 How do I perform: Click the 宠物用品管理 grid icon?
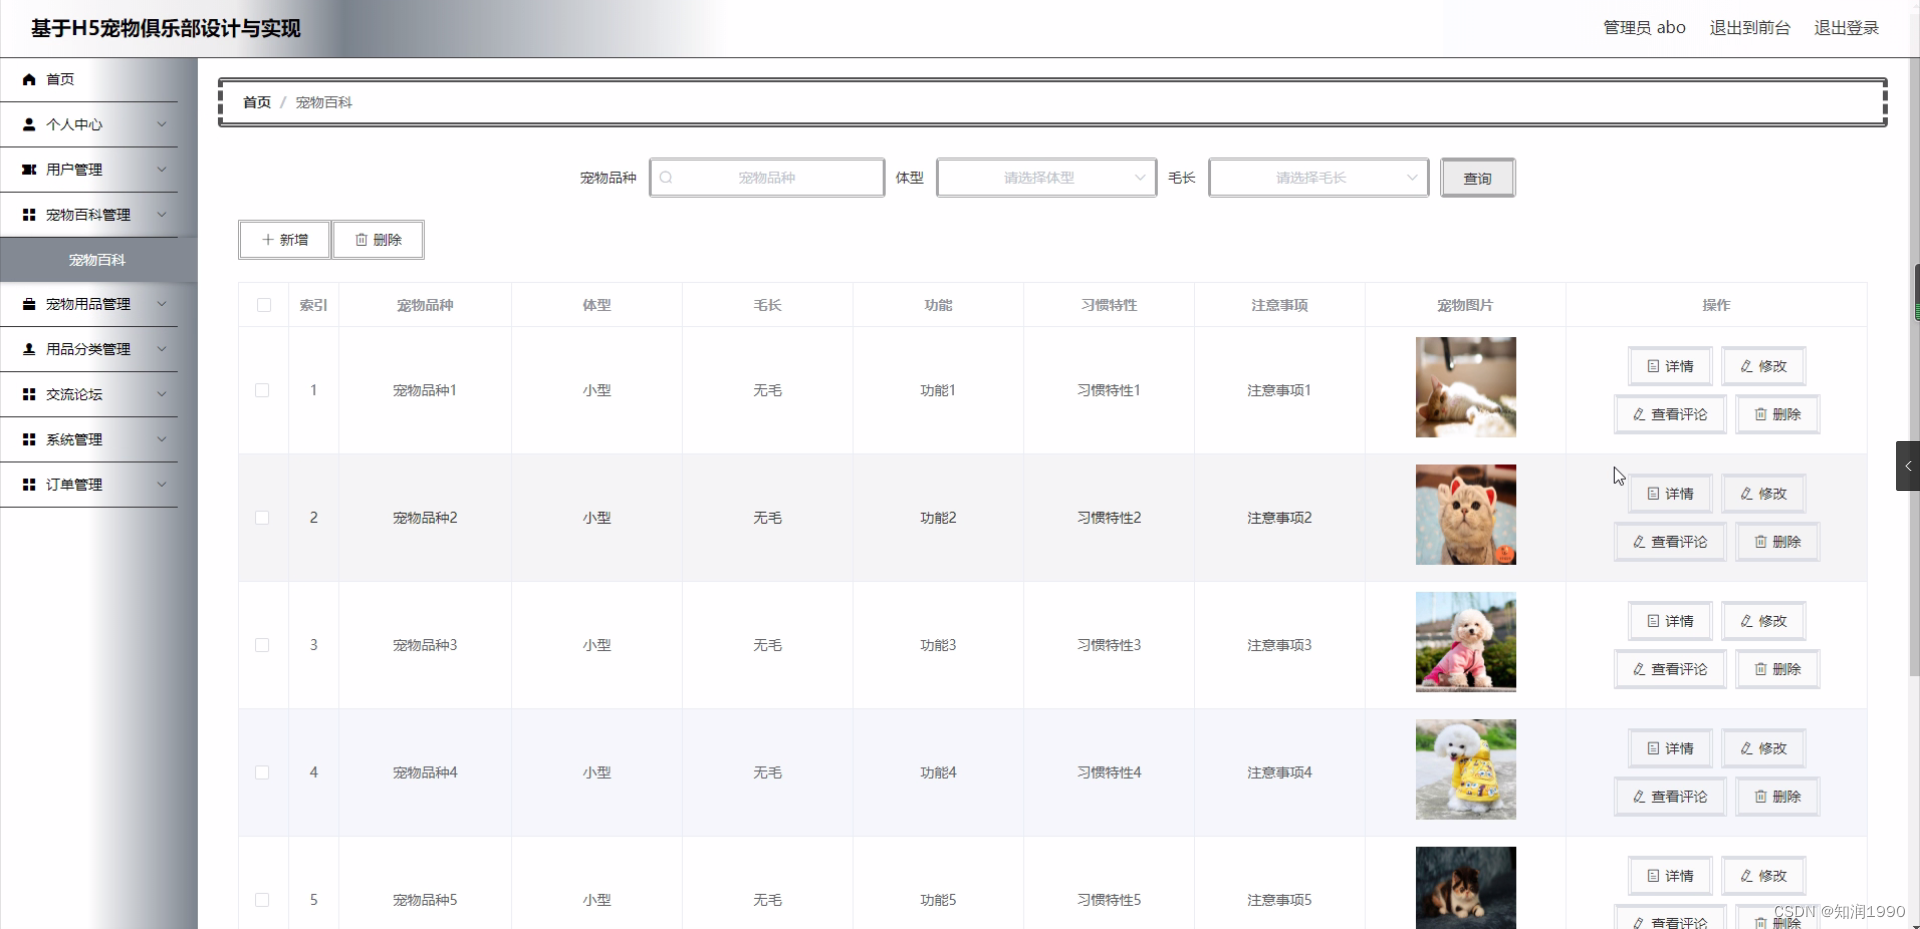click(29, 304)
